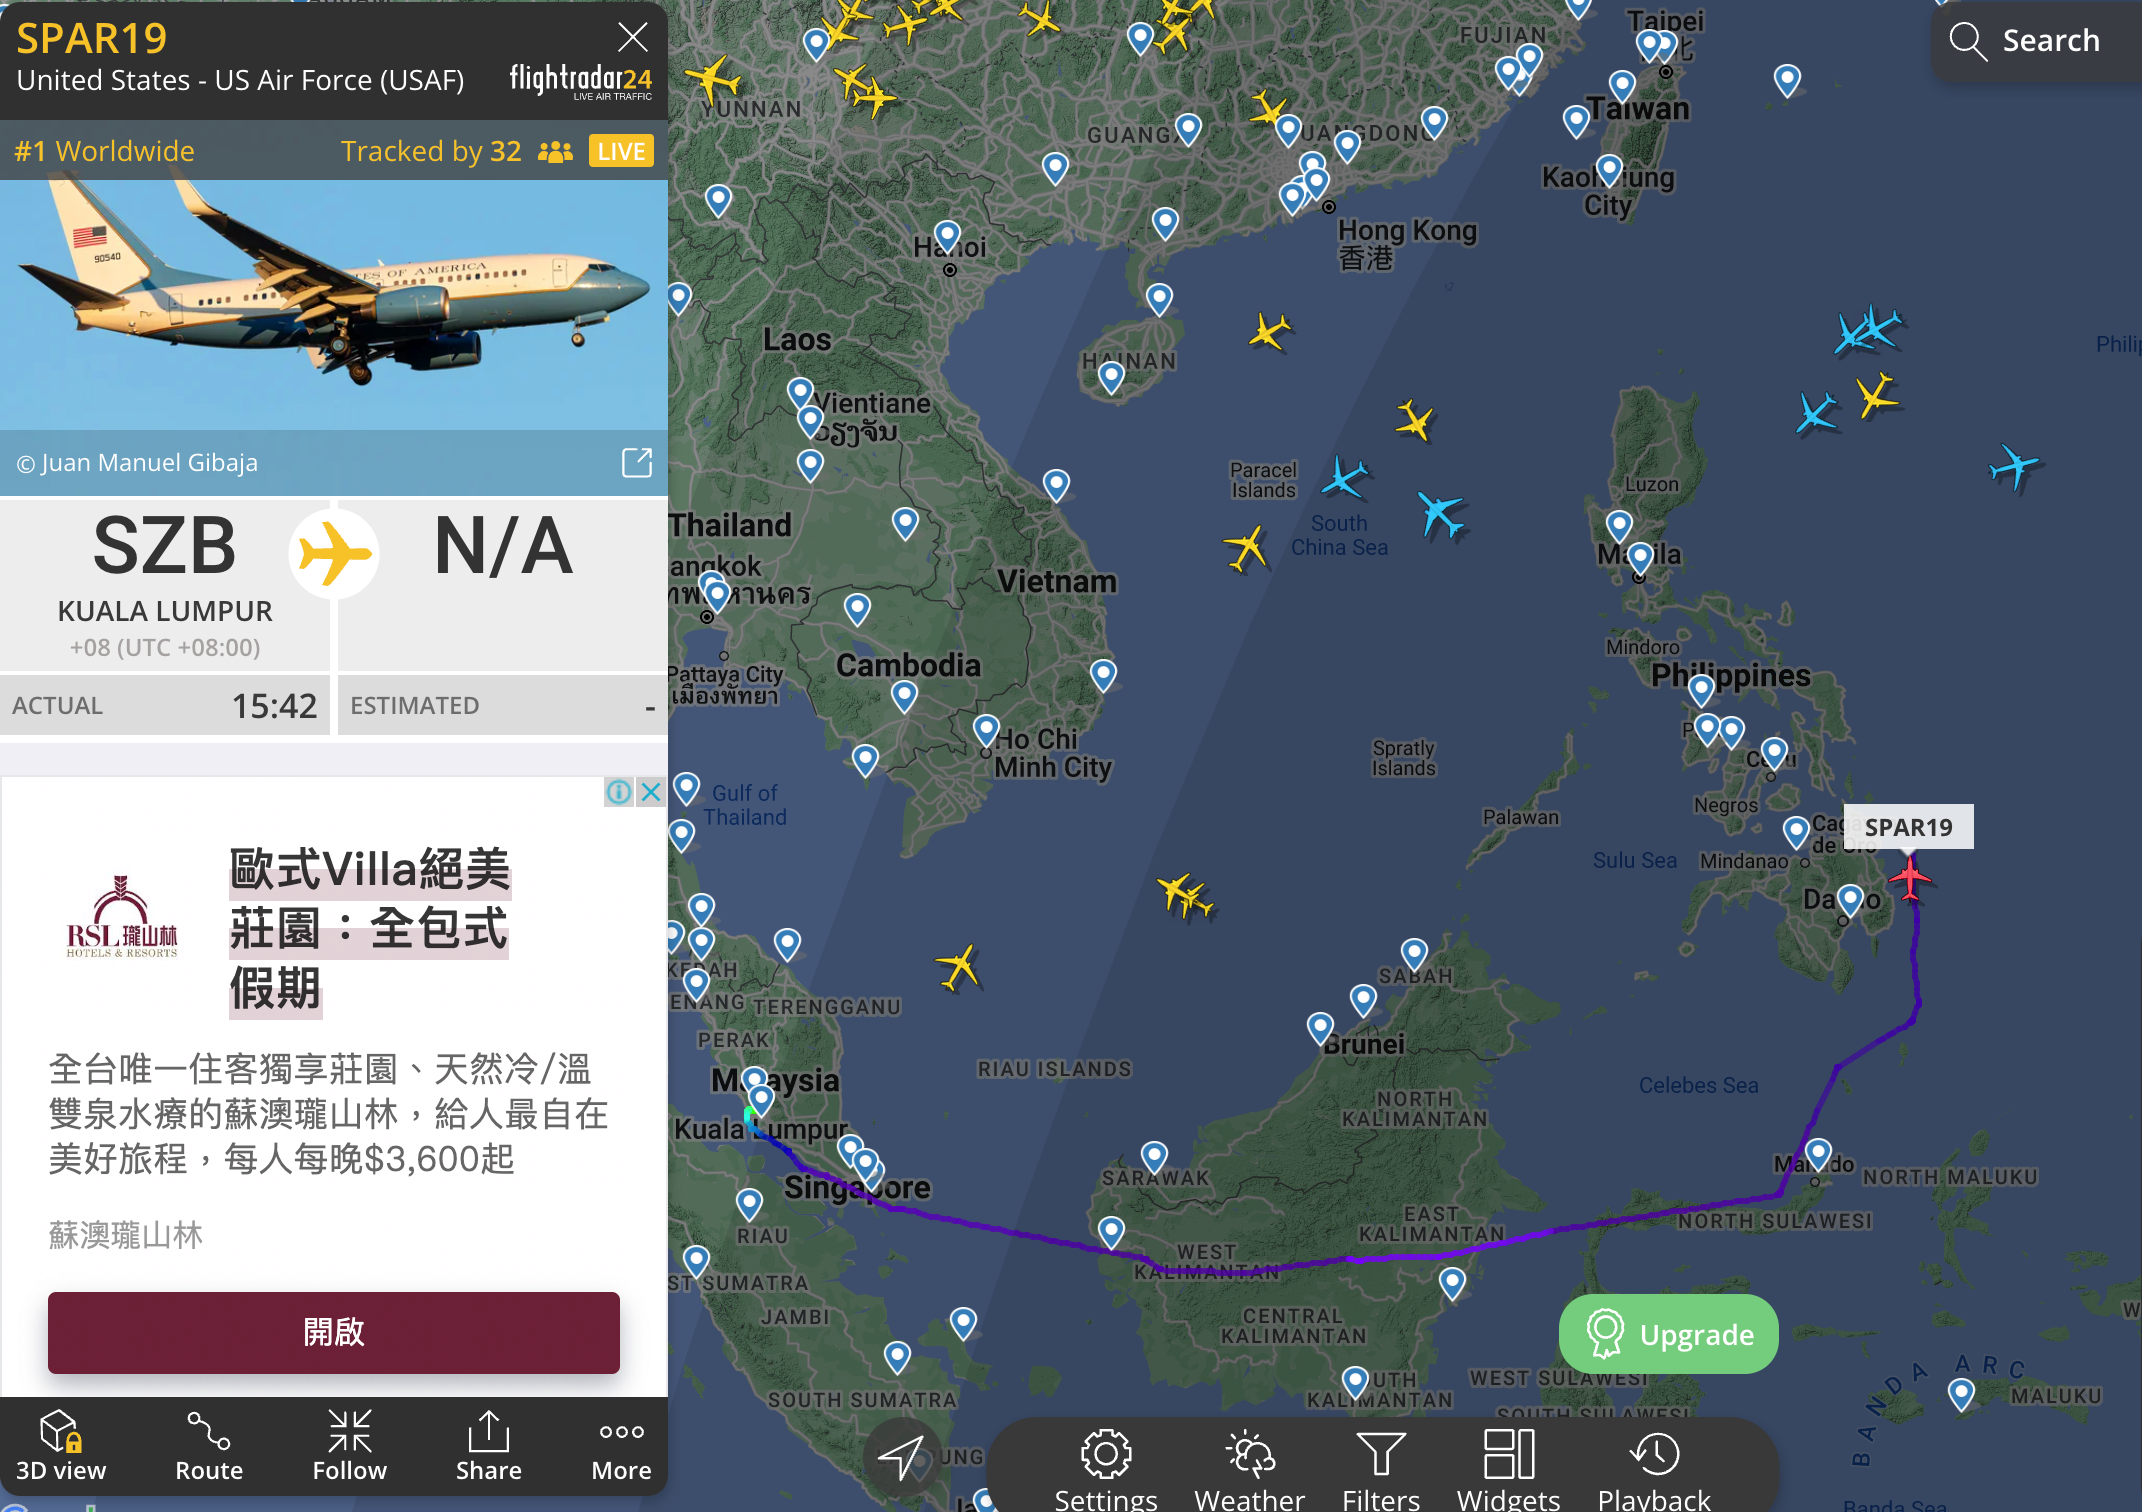Dismiss the advertisement with X
This screenshot has height=1512, width=2142.
point(651,792)
